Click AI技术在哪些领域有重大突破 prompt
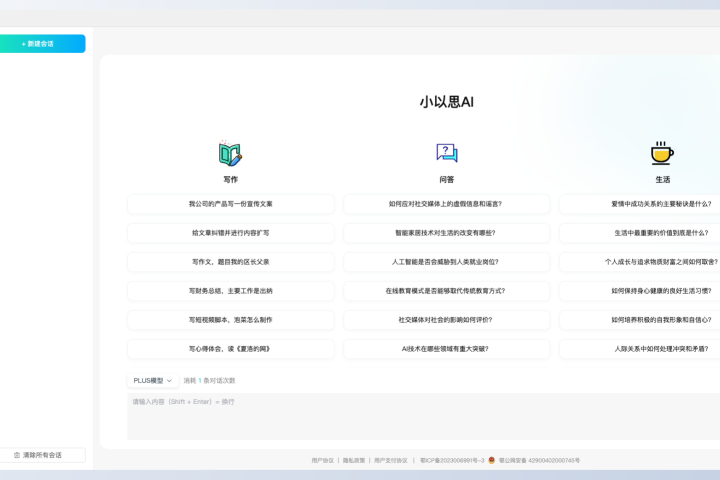The image size is (720, 480). pos(446,349)
